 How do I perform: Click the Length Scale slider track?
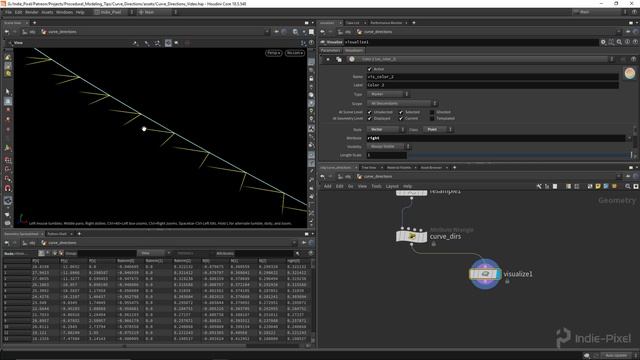[519, 156]
